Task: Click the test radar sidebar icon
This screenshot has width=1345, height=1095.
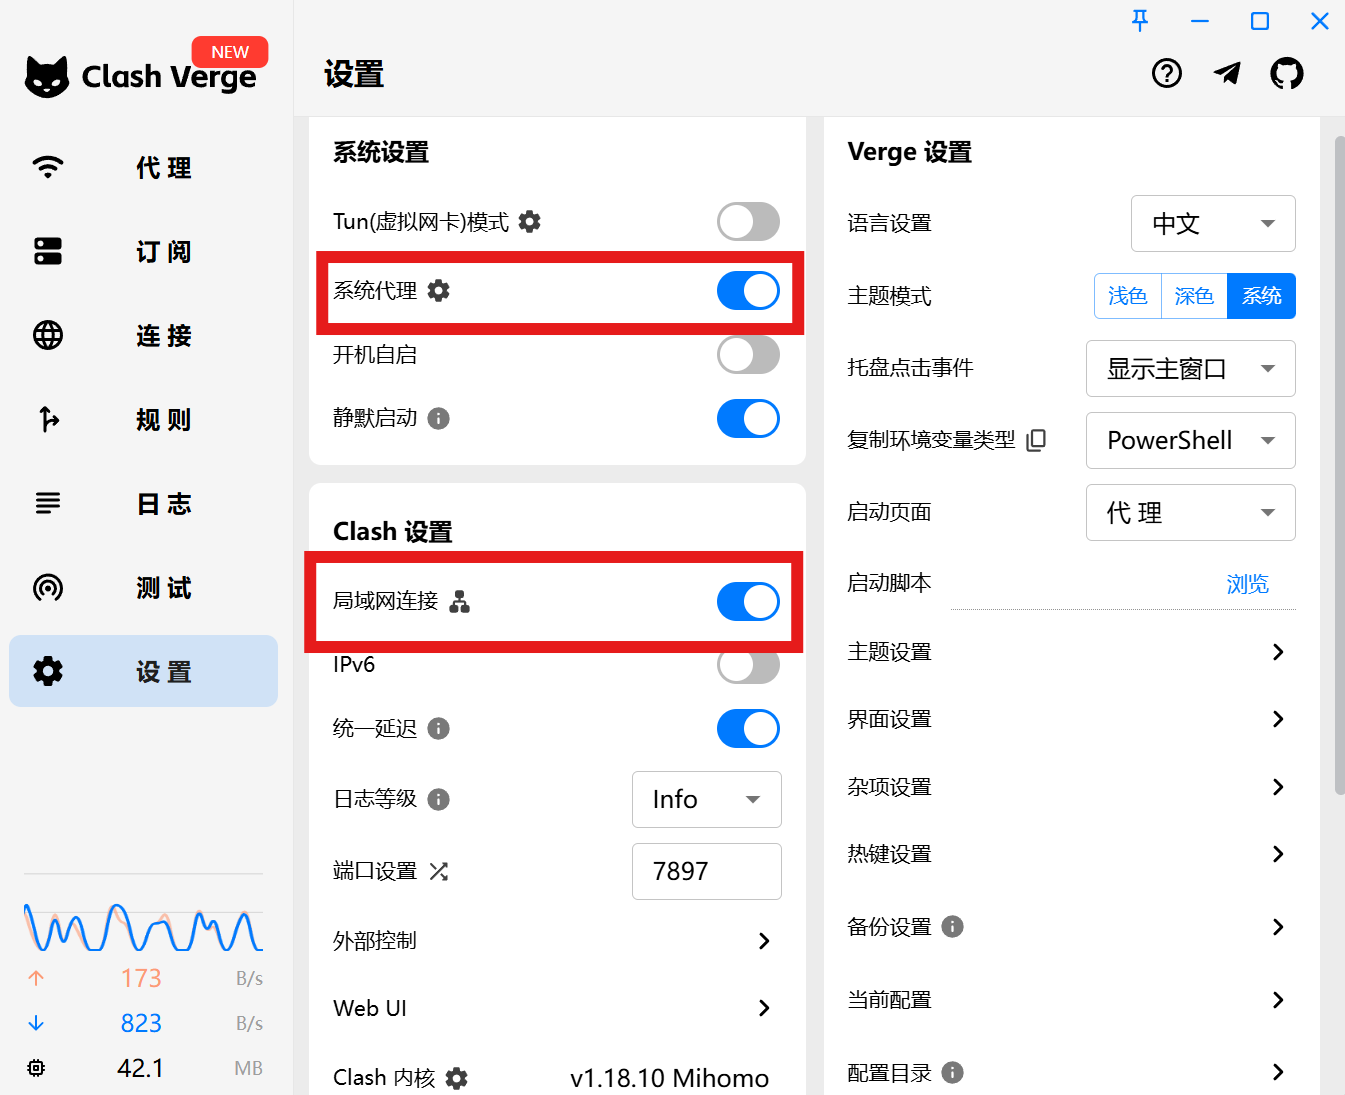Action: tap(48, 587)
